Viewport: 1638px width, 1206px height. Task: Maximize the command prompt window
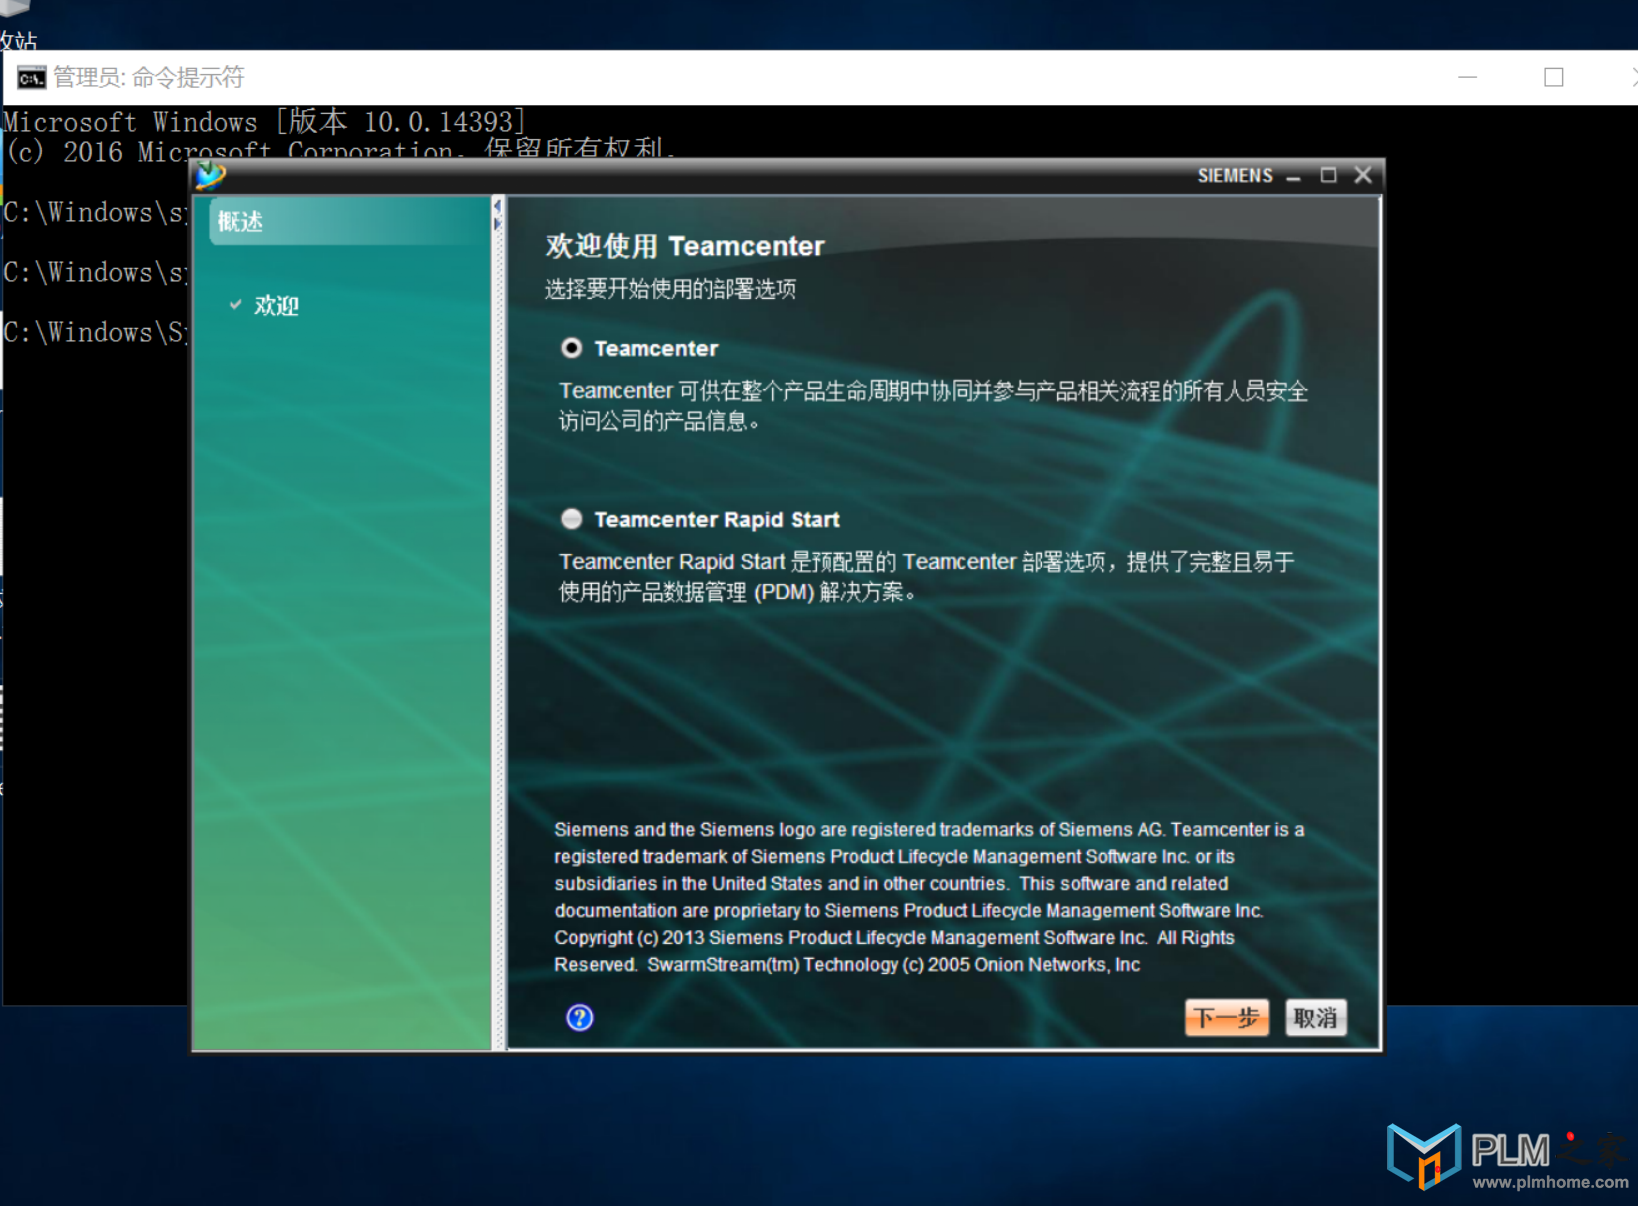[1553, 77]
